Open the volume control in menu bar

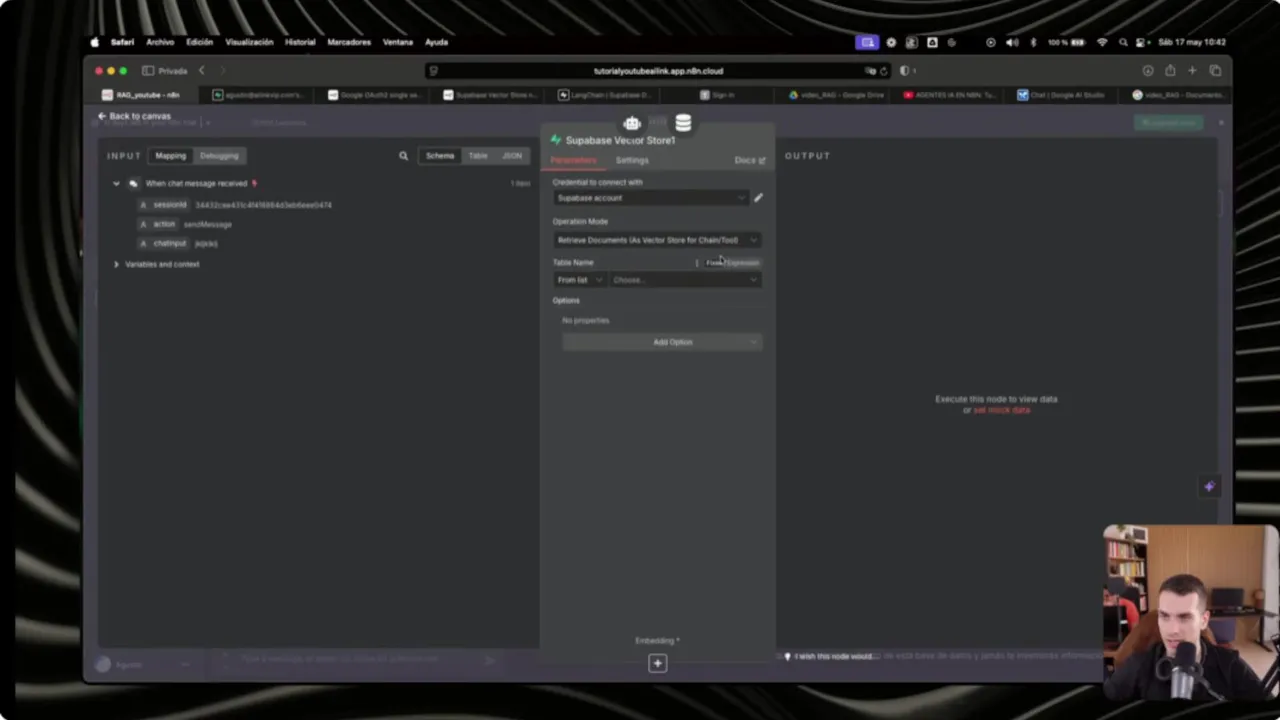[x=1012, y=42]
